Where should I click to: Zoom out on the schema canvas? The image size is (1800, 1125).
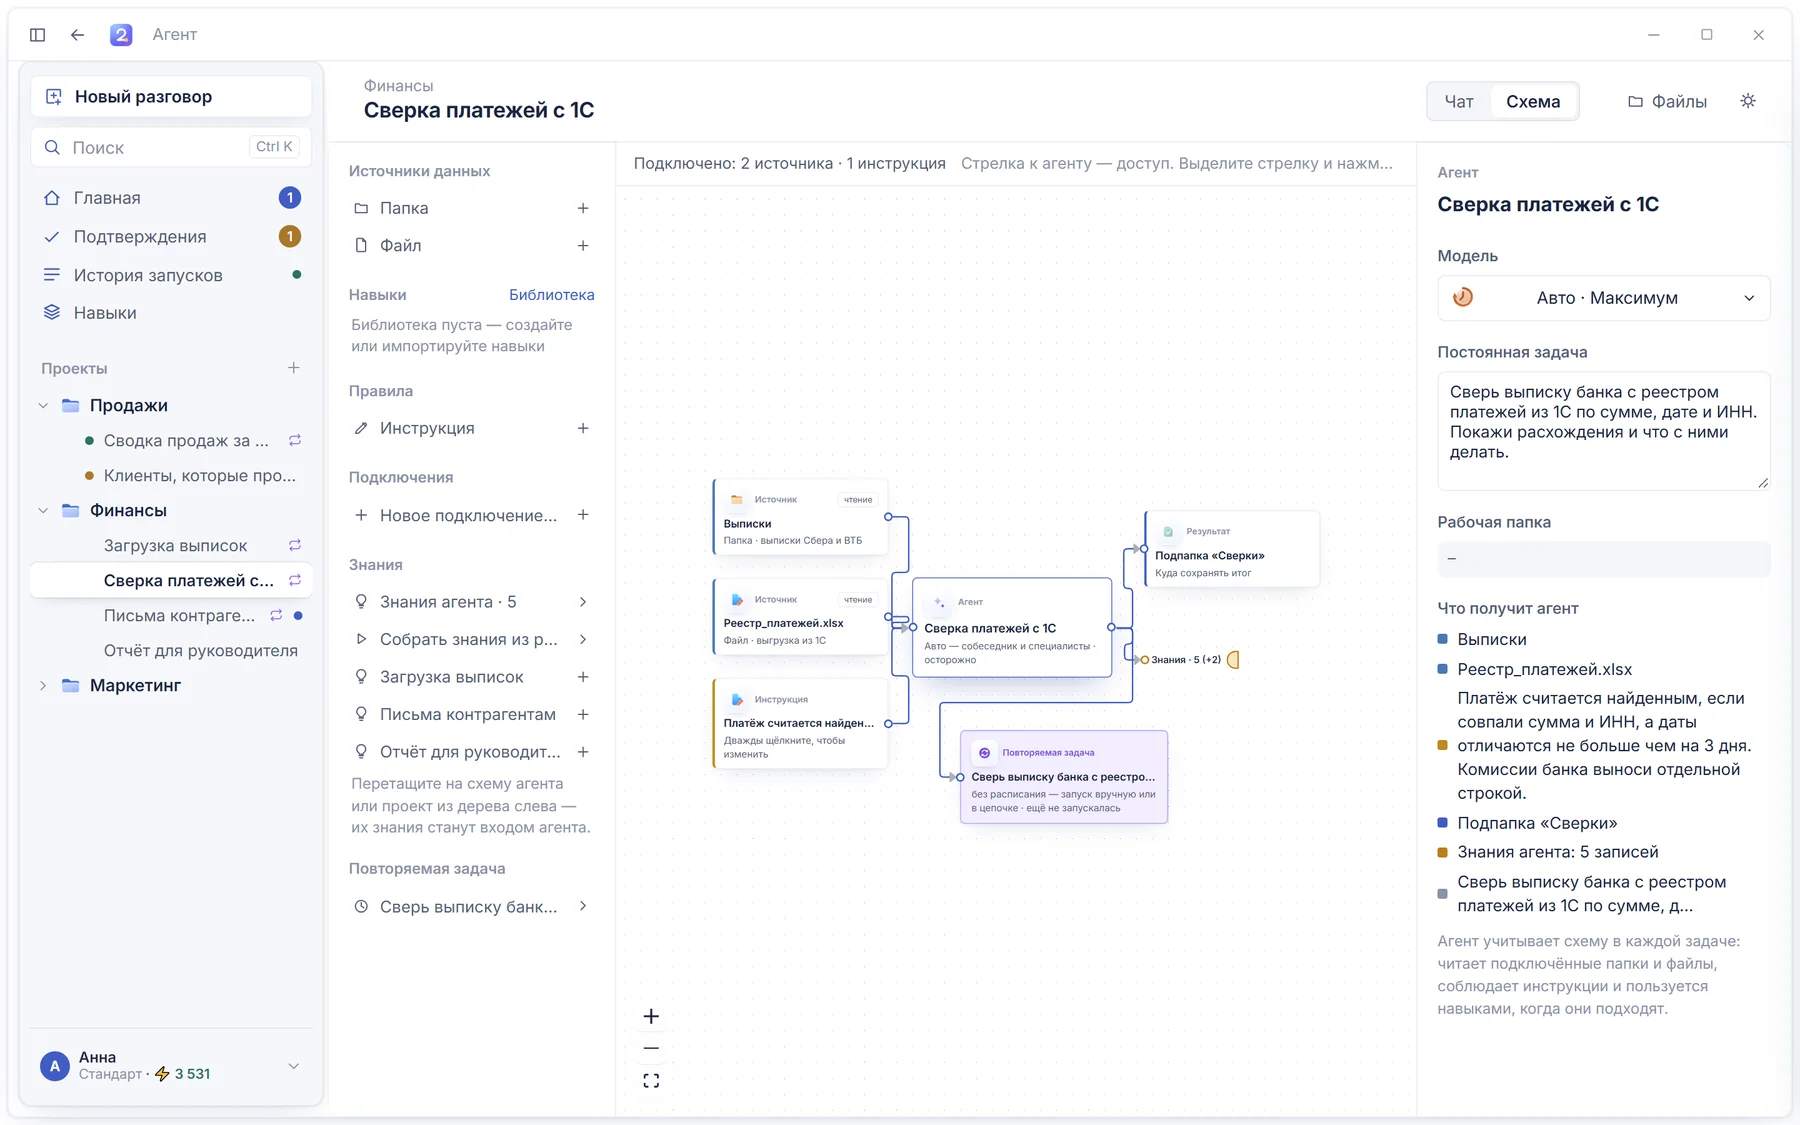coord(651,1048)
